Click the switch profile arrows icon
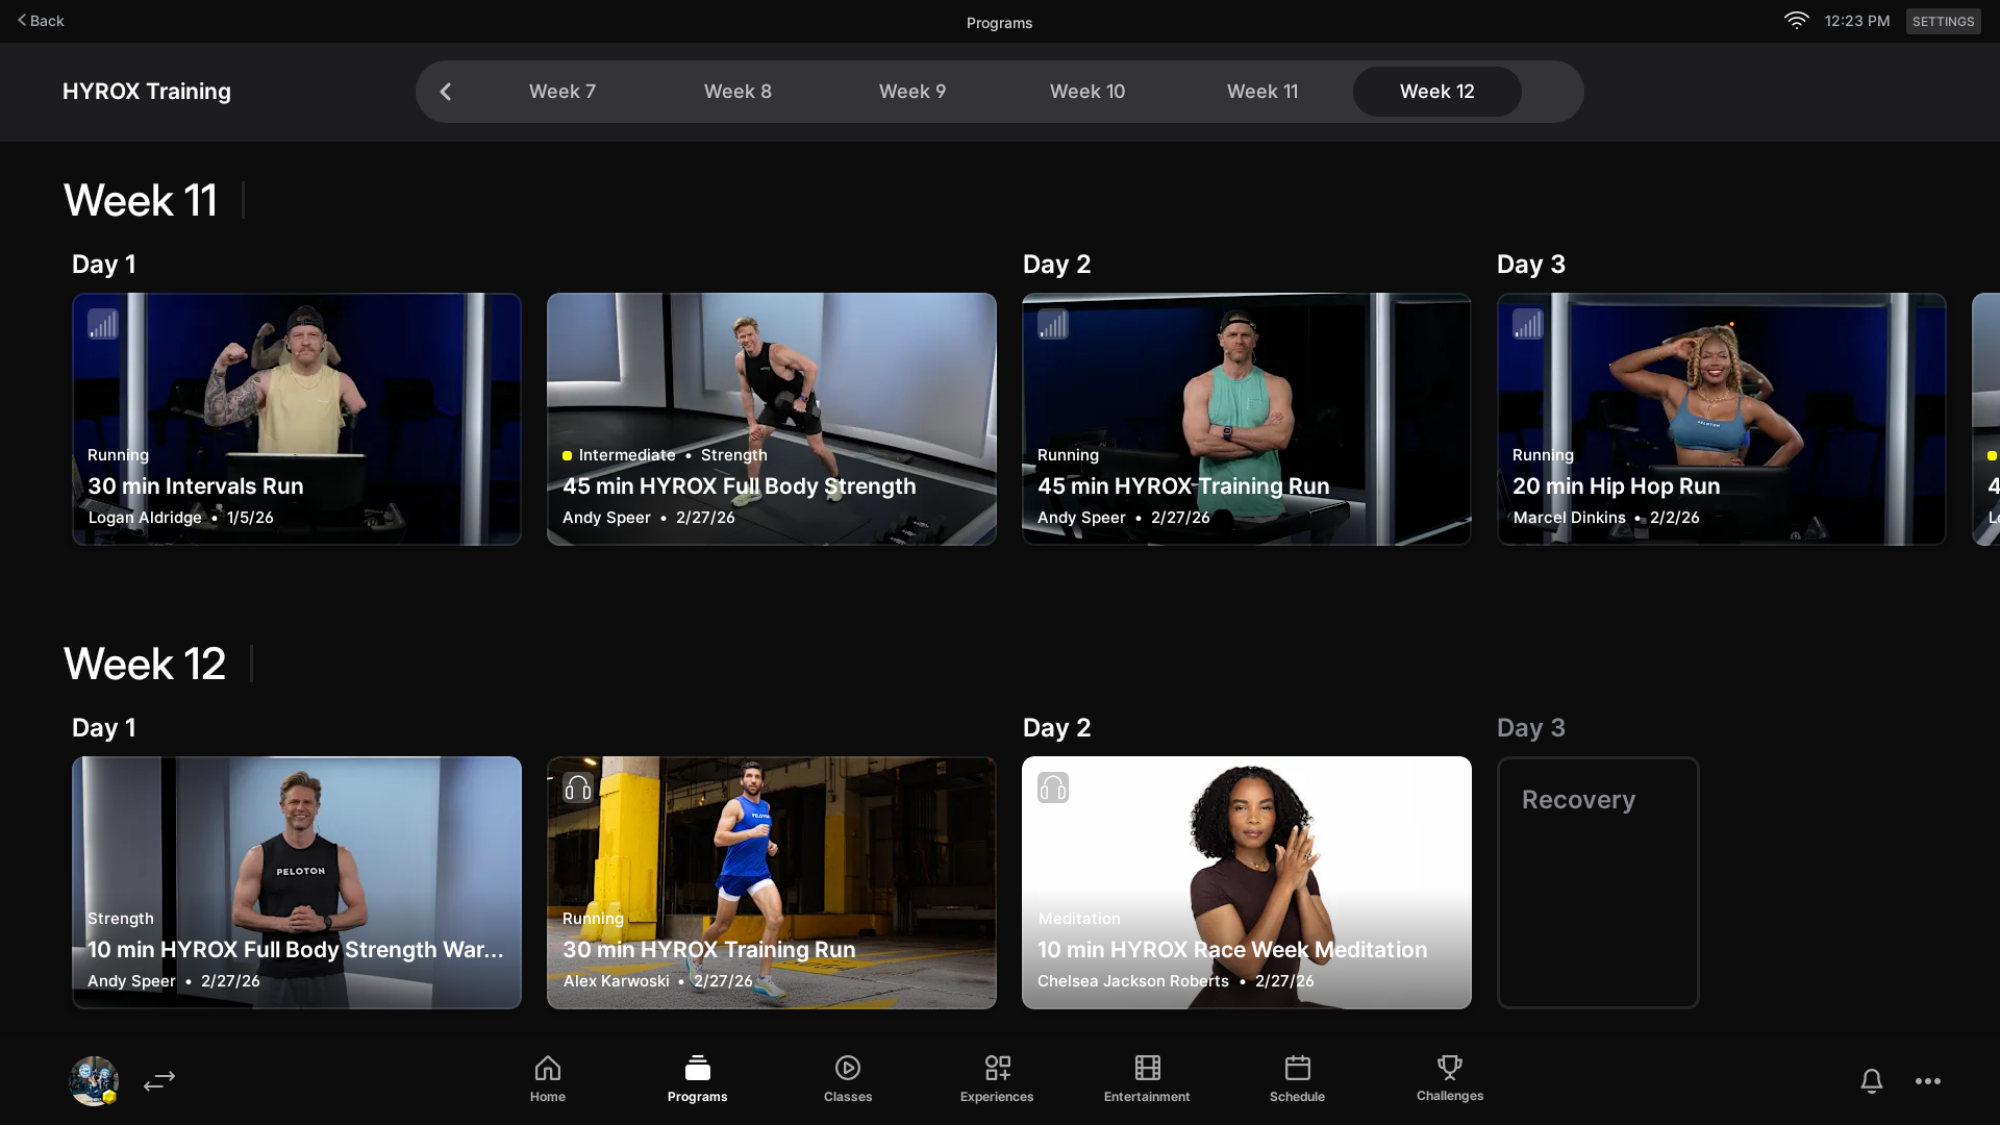Viewport: 2000px width, 1125px height. click(159, 1081)
